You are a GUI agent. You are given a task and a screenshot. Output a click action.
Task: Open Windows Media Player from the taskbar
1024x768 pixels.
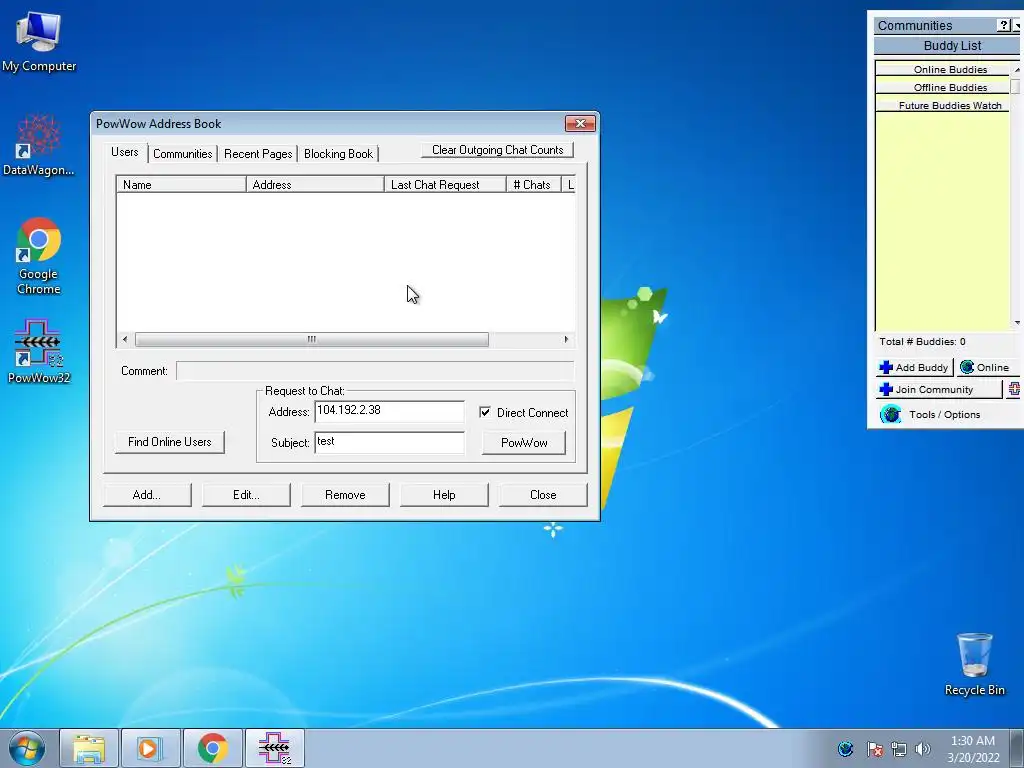coord(150,748)
